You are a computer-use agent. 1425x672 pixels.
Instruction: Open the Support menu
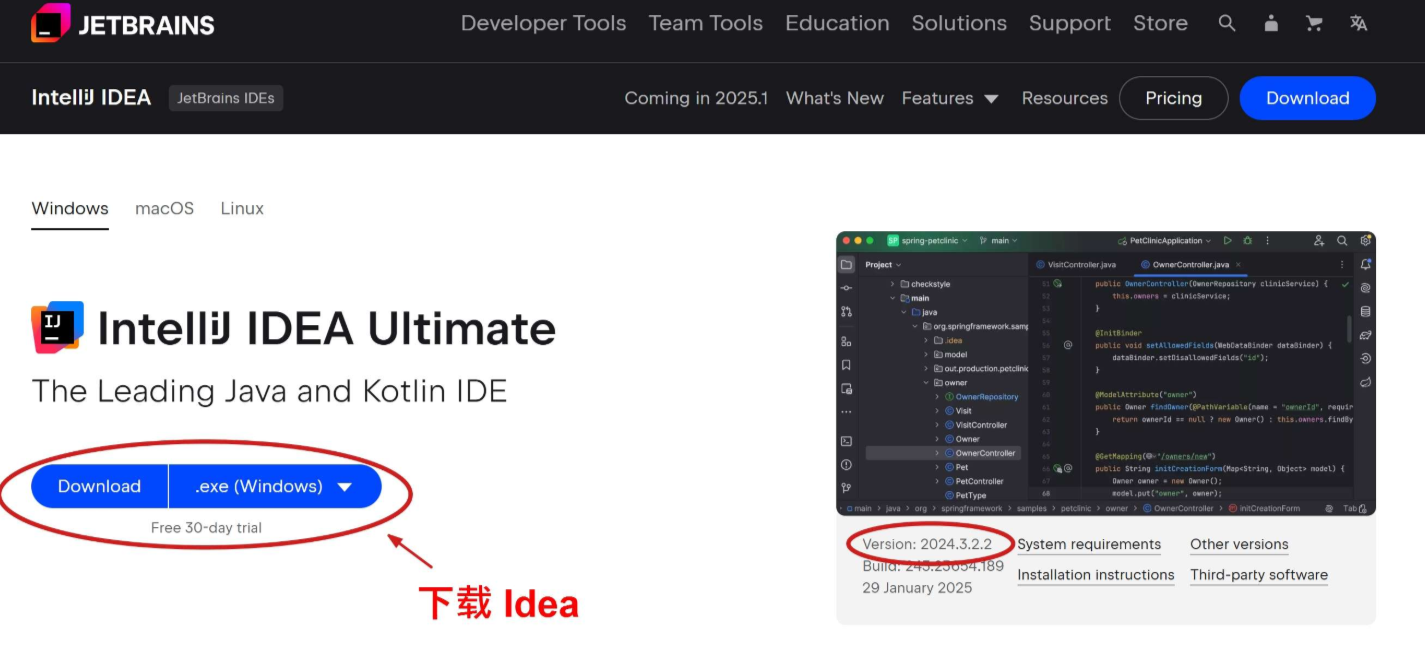click(1070, 23)
